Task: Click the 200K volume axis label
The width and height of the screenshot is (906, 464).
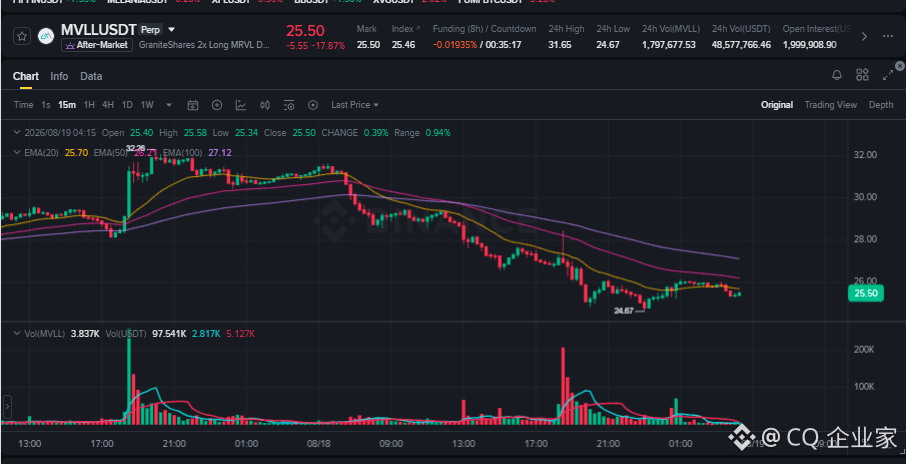Action: pos(866,350)
